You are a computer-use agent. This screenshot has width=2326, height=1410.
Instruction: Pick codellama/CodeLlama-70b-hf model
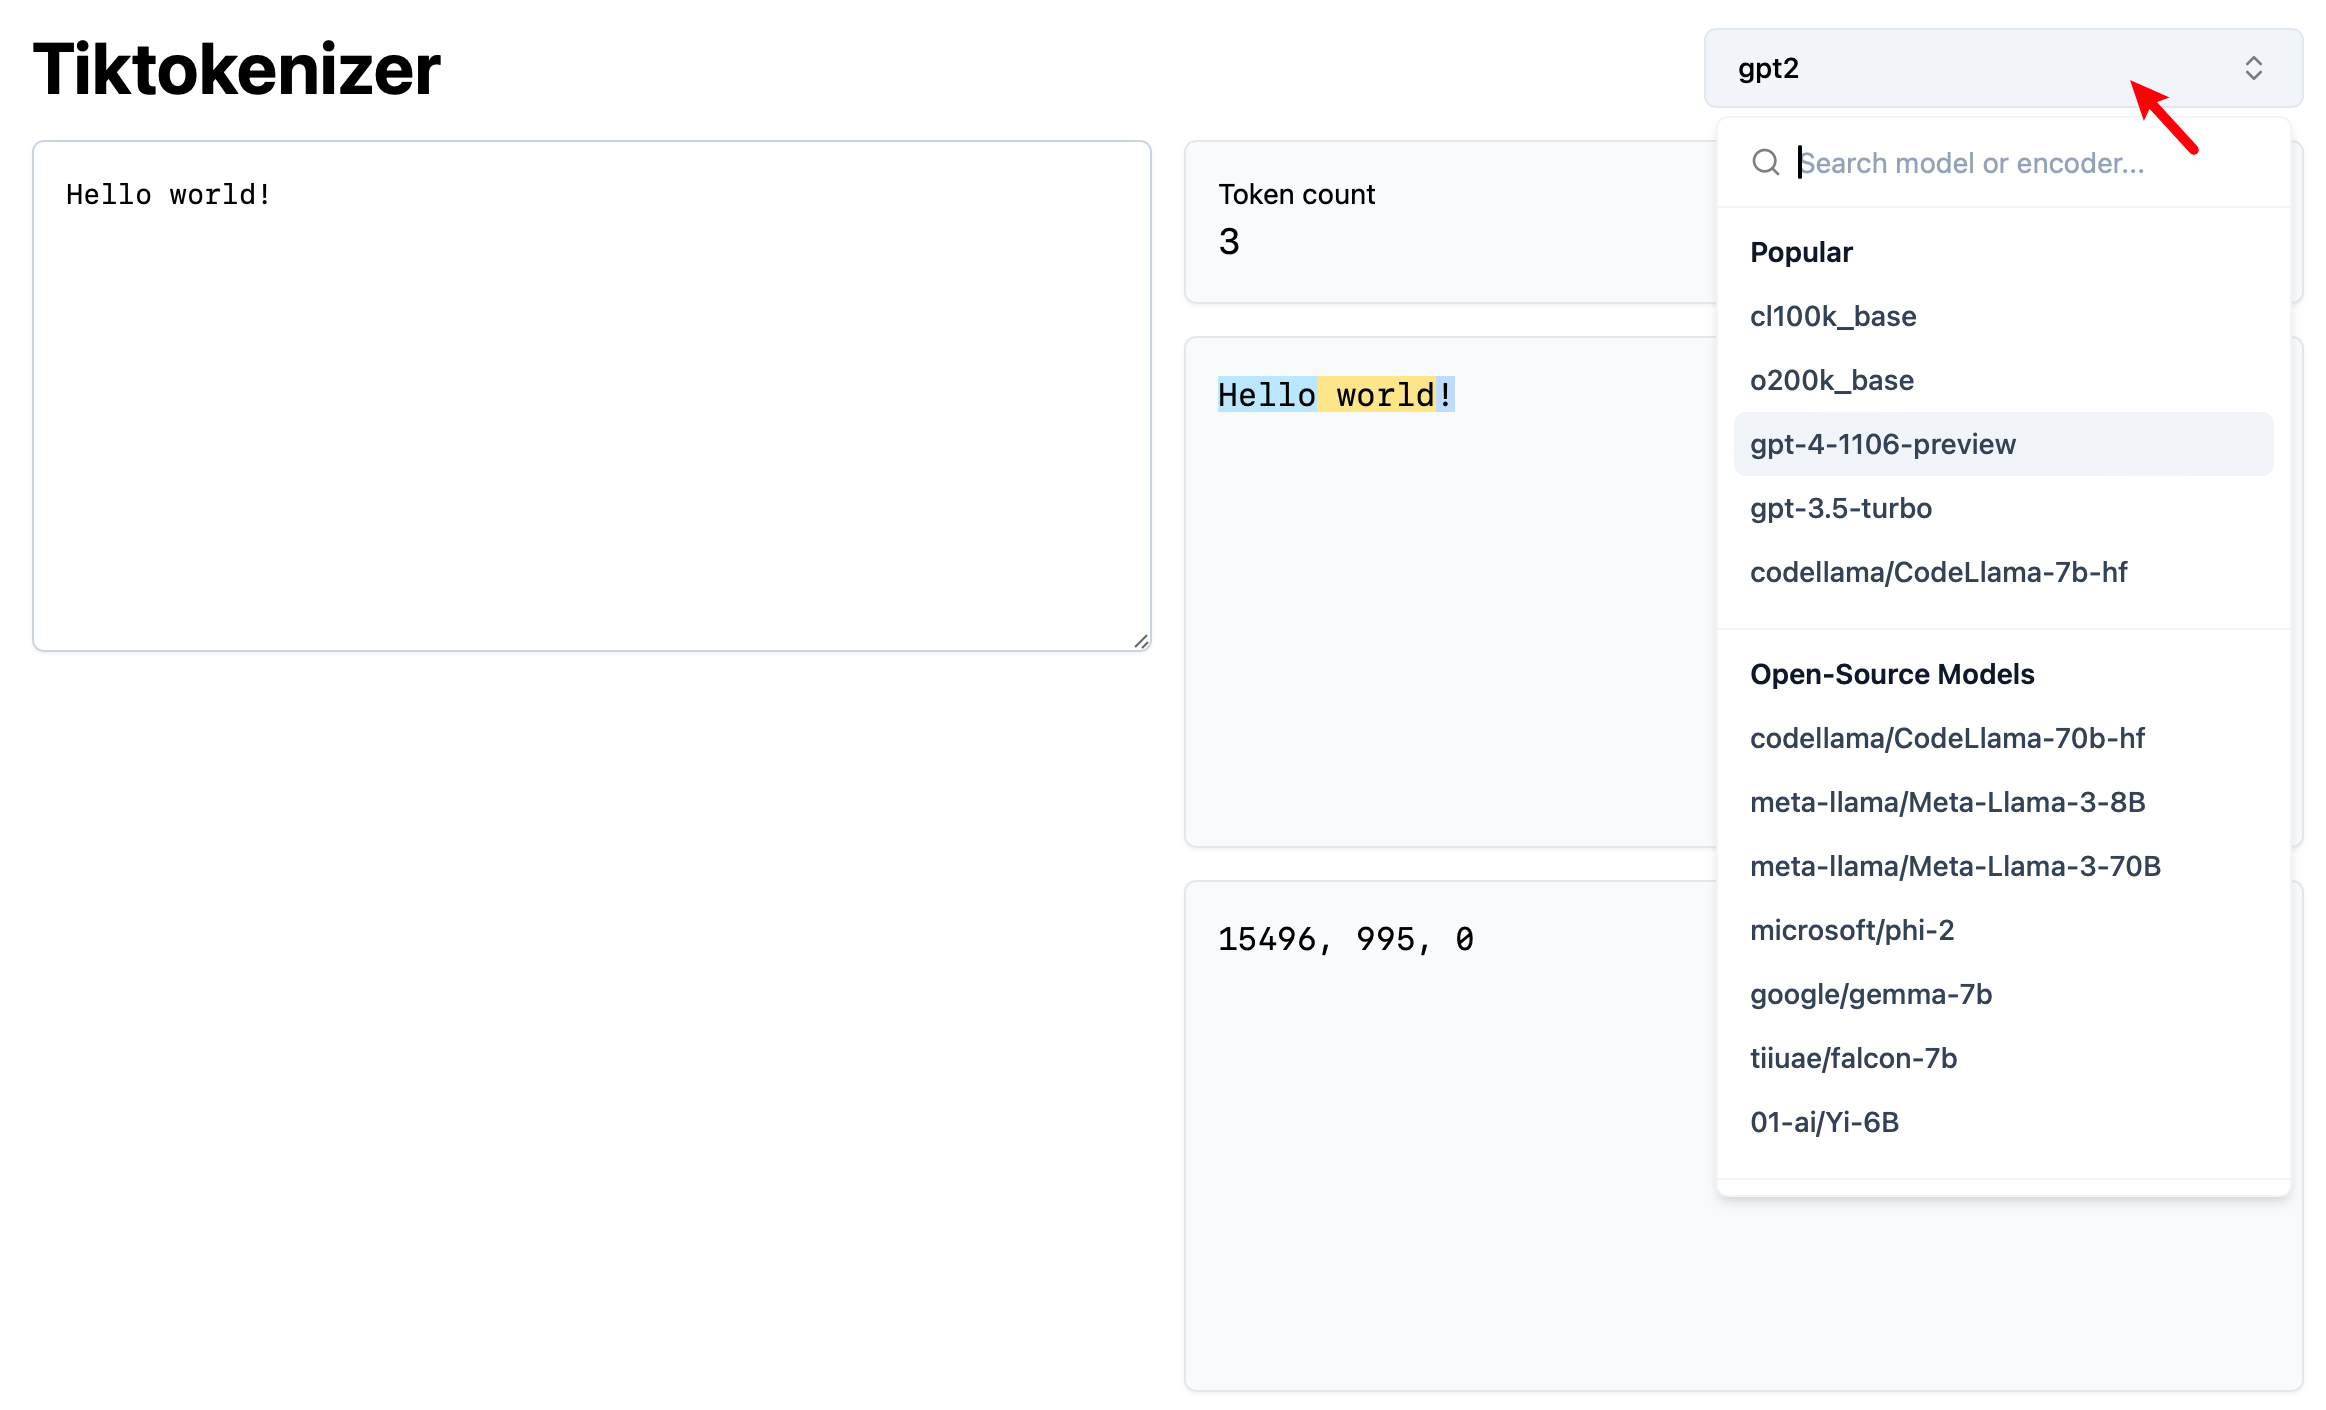[1947, 738]
